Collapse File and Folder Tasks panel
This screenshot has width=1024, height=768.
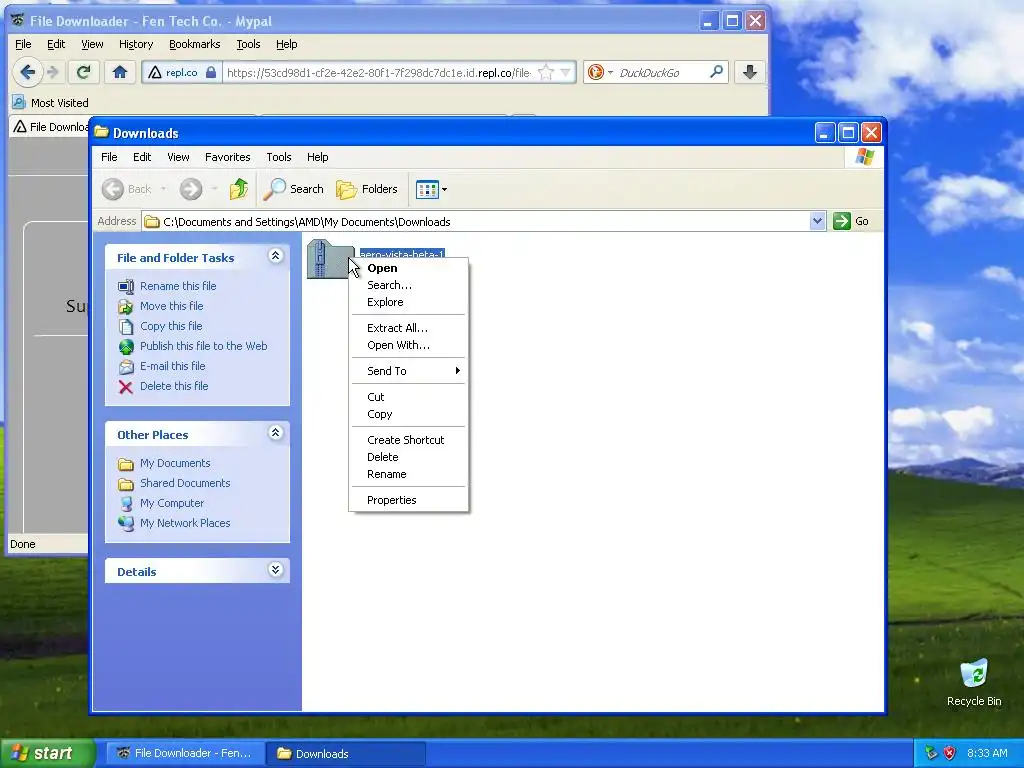tap(276, 256)
